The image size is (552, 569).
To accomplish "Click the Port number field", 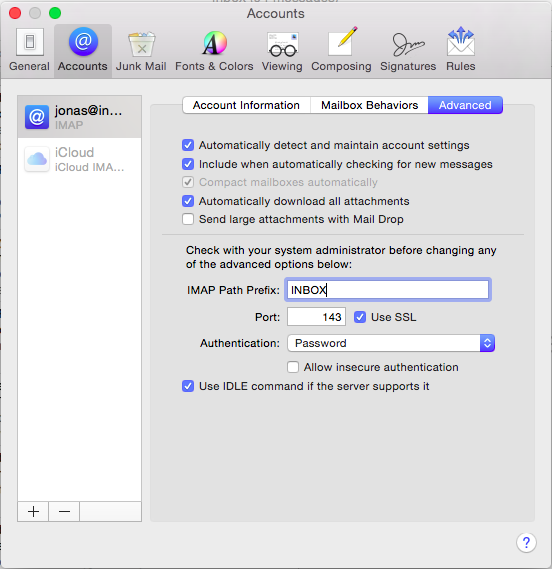I will (x=316, y=317).
